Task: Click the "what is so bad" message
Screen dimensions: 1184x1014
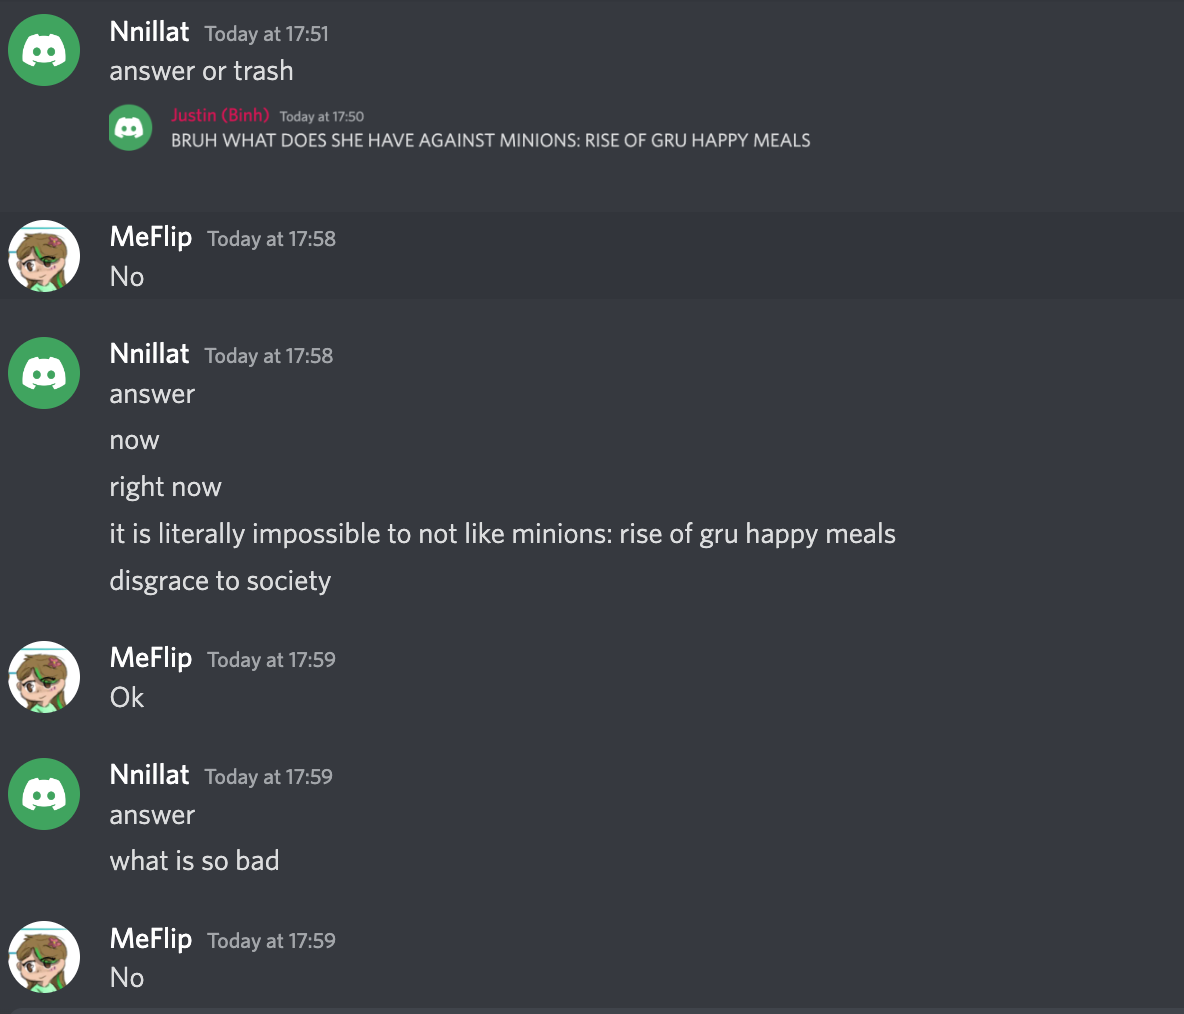Action: (x=194, y=861)
